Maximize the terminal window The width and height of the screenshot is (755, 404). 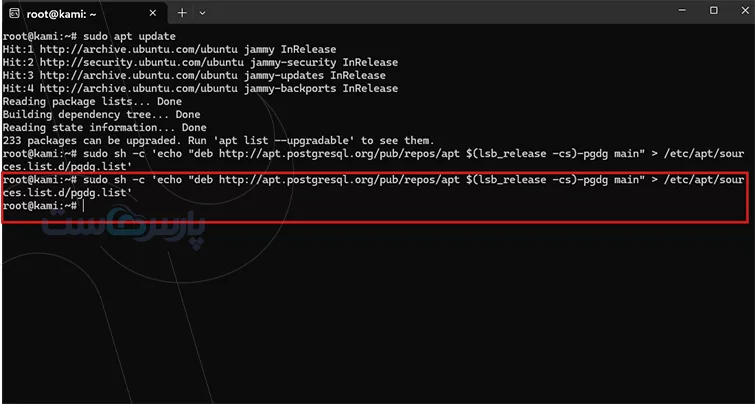coord(714,11)
